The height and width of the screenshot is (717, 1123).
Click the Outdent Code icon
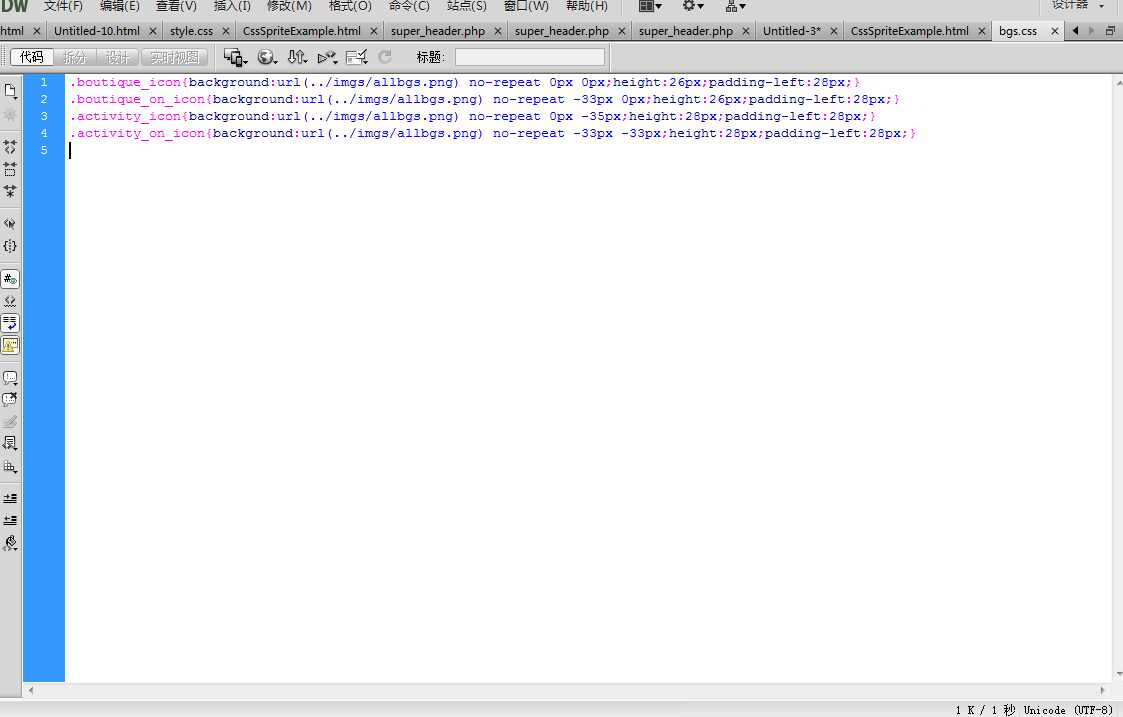(10, 520)
